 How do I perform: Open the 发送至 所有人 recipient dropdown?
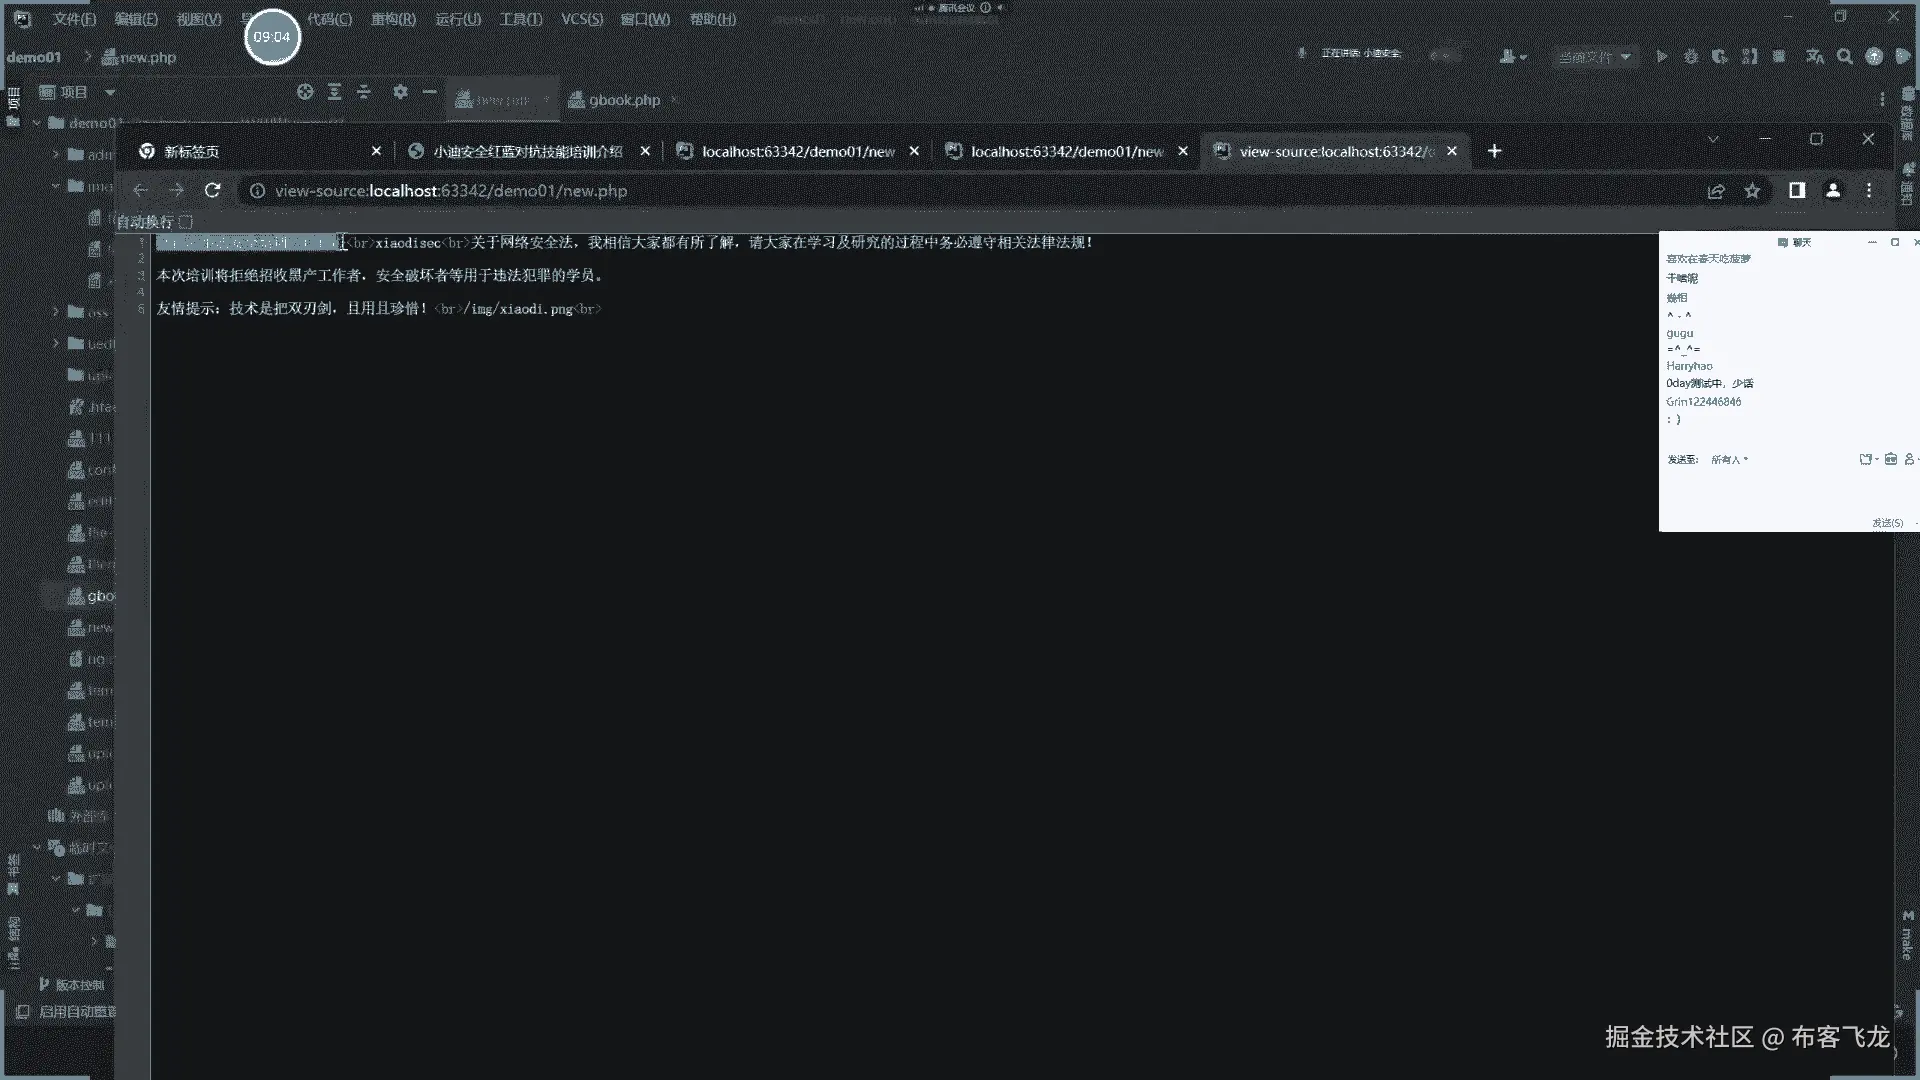[x=1729, y=460]
